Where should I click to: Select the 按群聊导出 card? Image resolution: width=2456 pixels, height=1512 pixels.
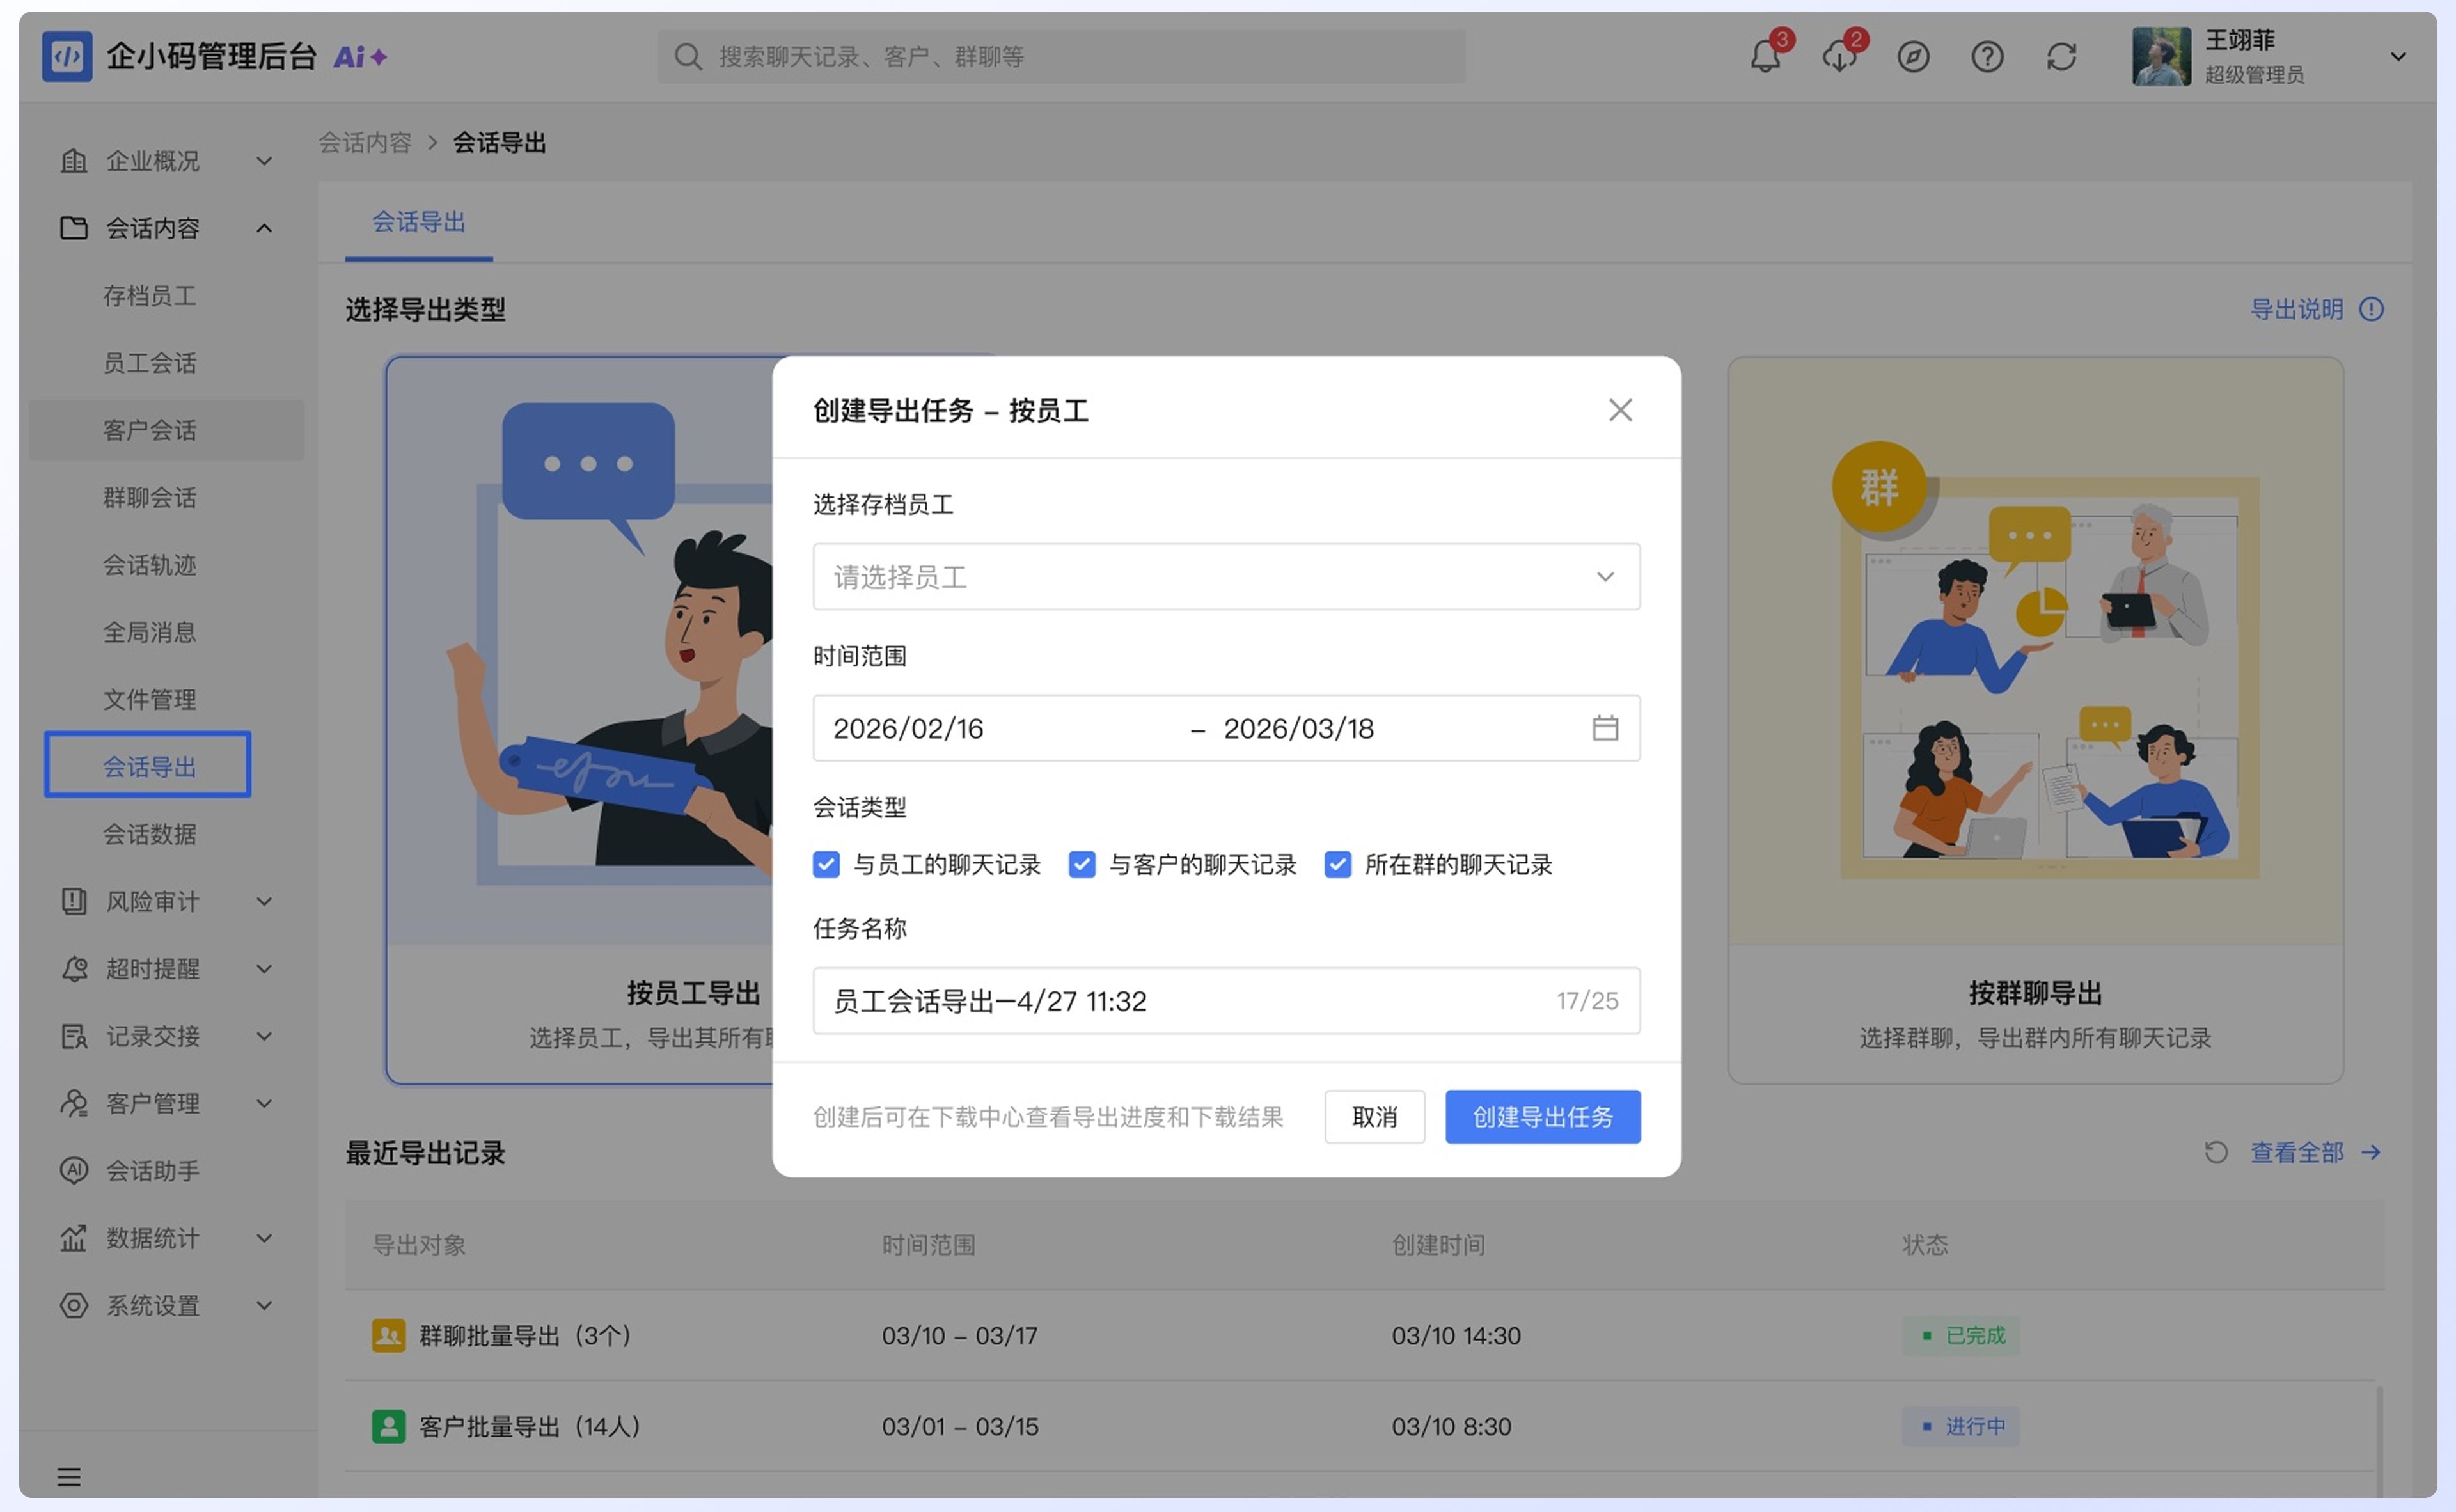point(2035,720)
